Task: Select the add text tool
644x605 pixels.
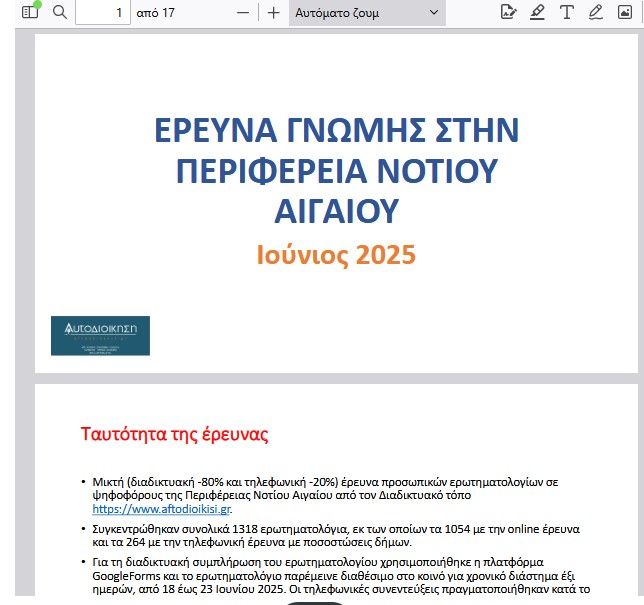Action: (567, 12)
